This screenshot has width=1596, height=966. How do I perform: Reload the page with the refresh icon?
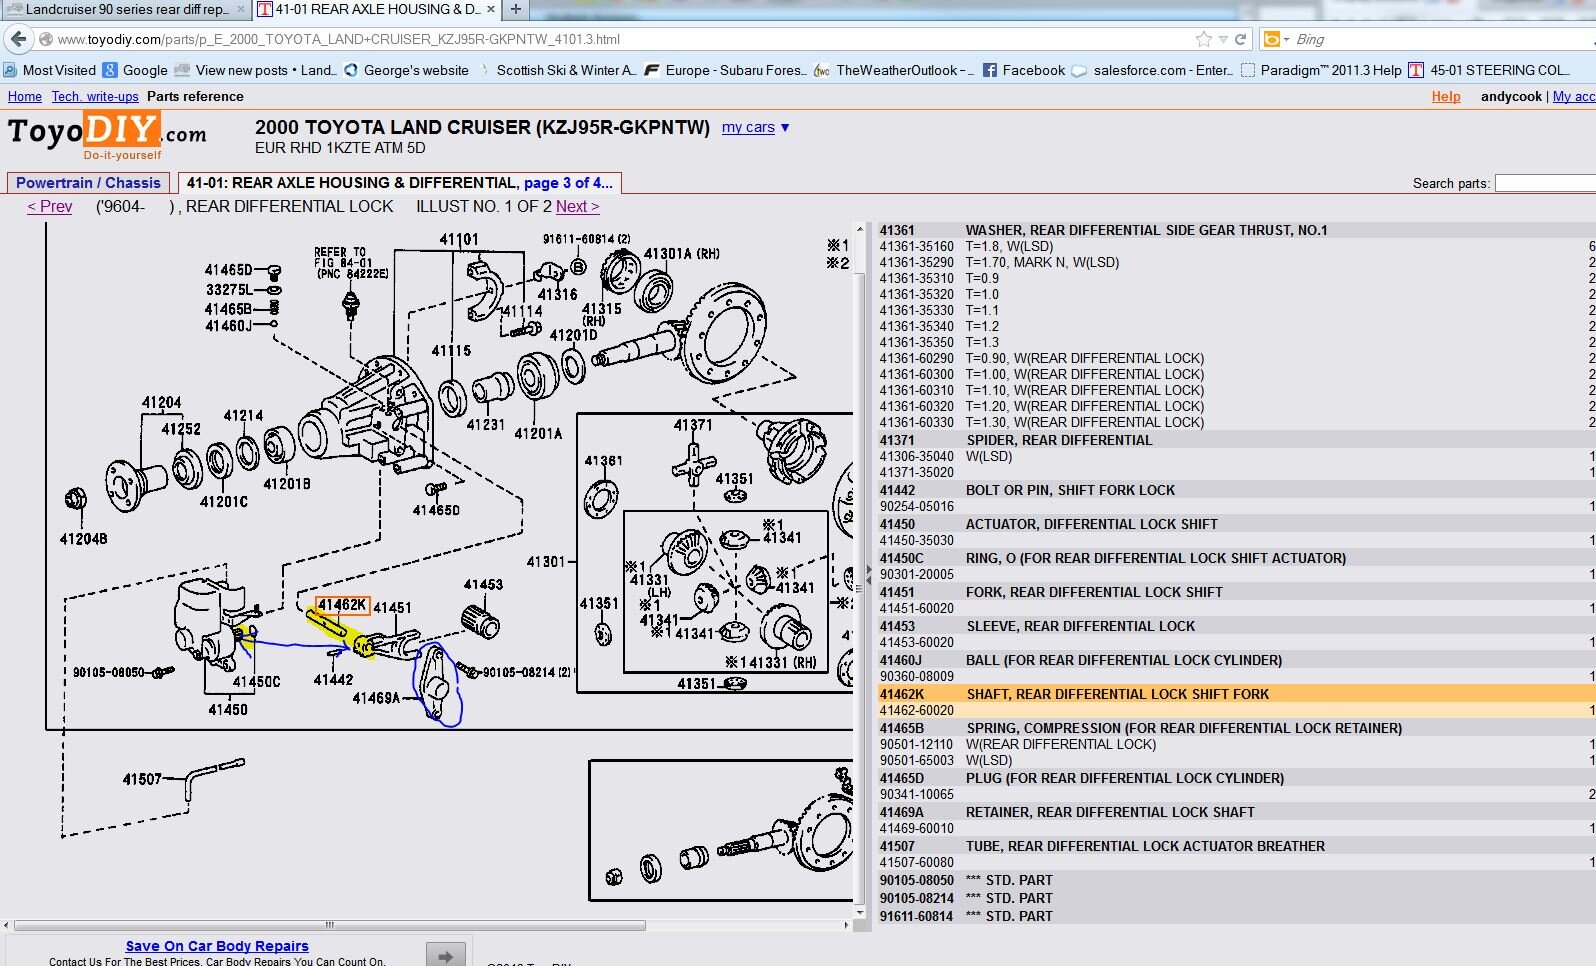click(x=1240, y=39)
